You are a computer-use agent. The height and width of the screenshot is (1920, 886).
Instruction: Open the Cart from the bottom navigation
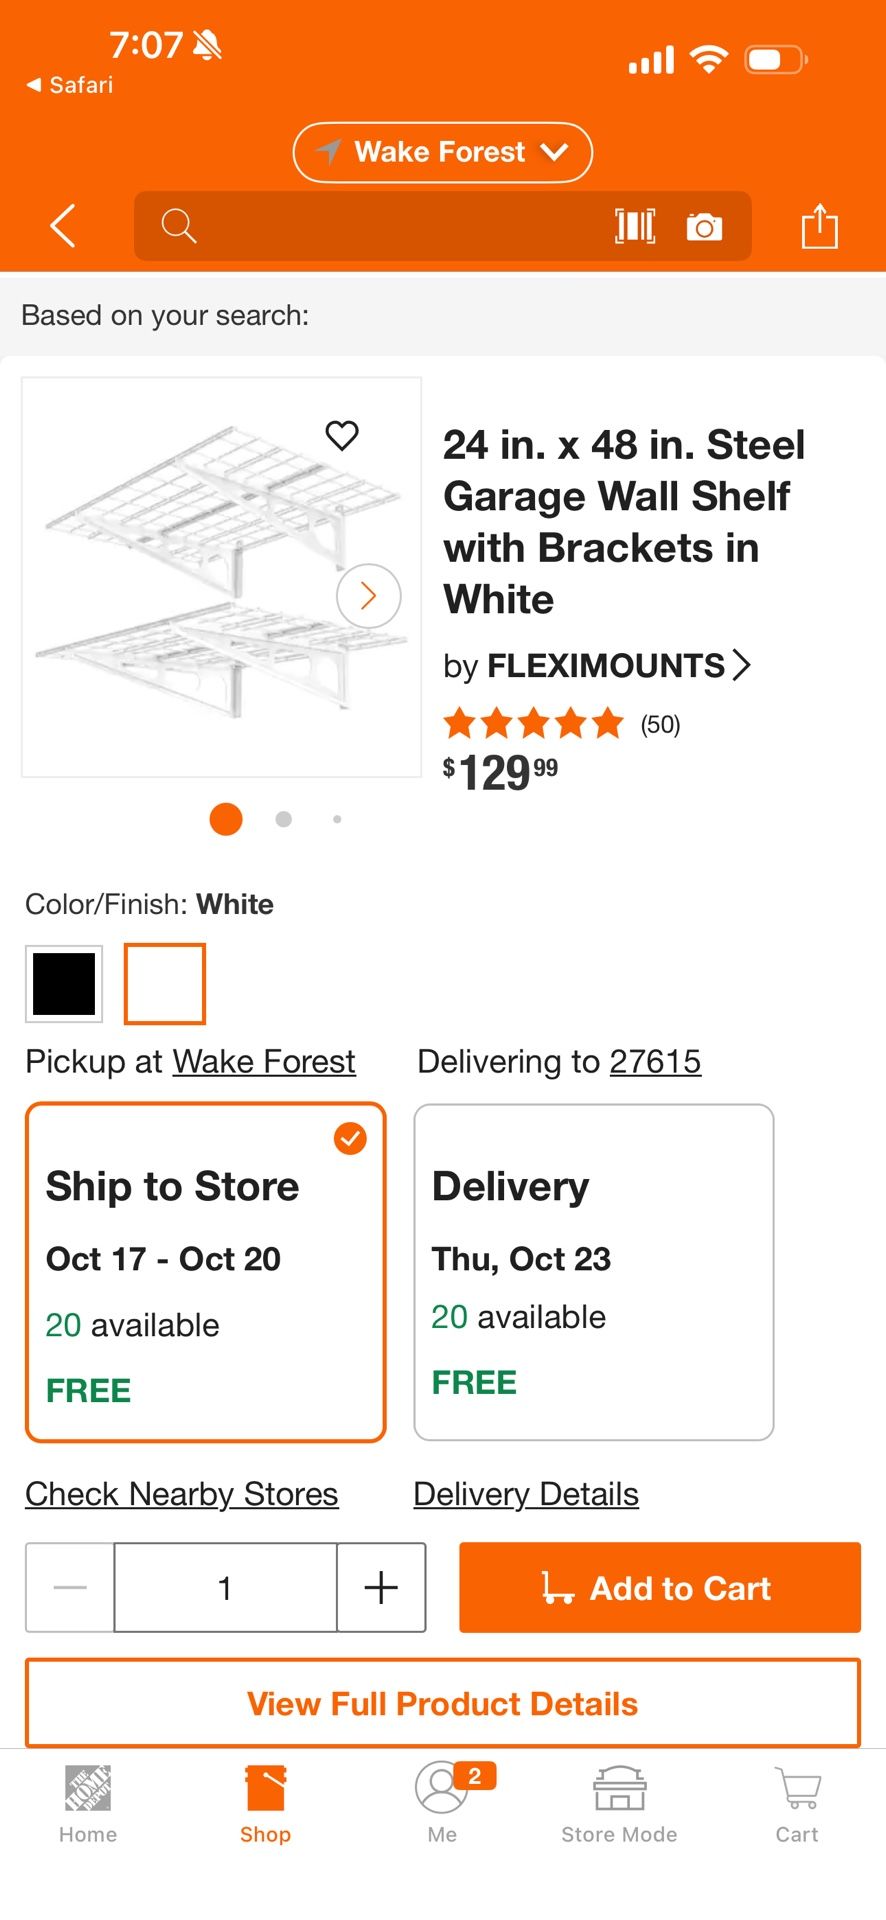[x=796, y=1800]
